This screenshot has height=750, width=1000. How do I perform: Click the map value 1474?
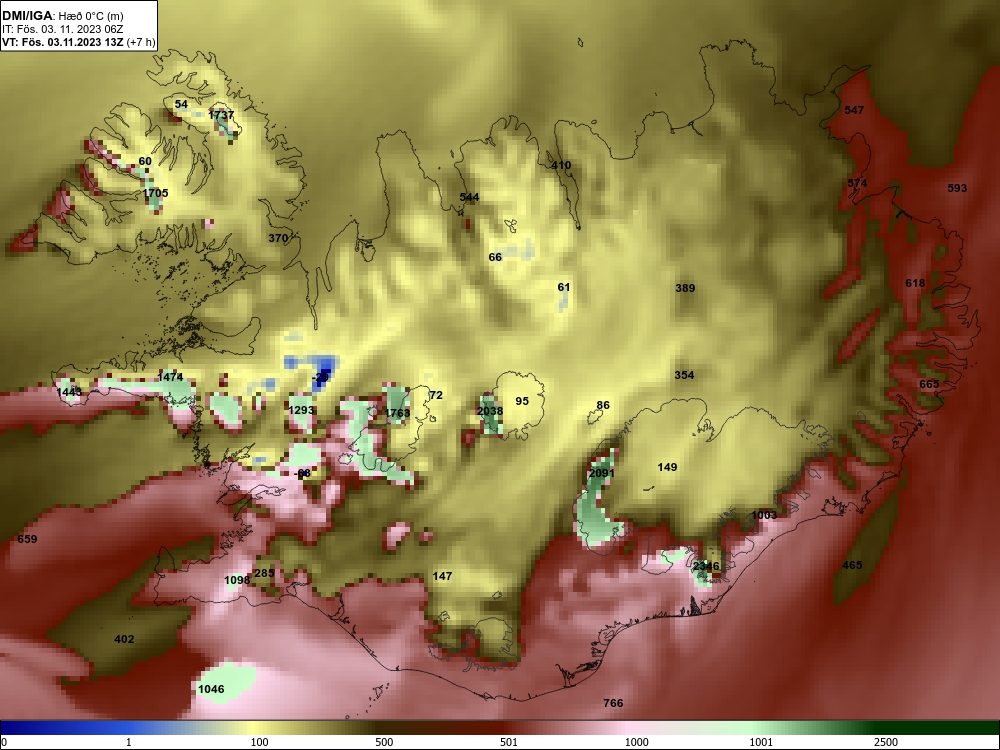170,378
